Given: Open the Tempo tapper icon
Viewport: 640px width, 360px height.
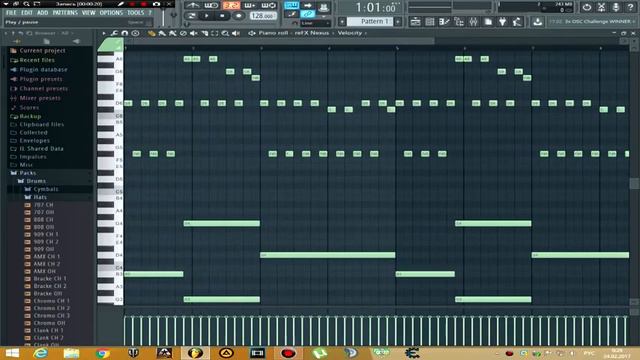Looking at the screenshot, I should (517, 21).
